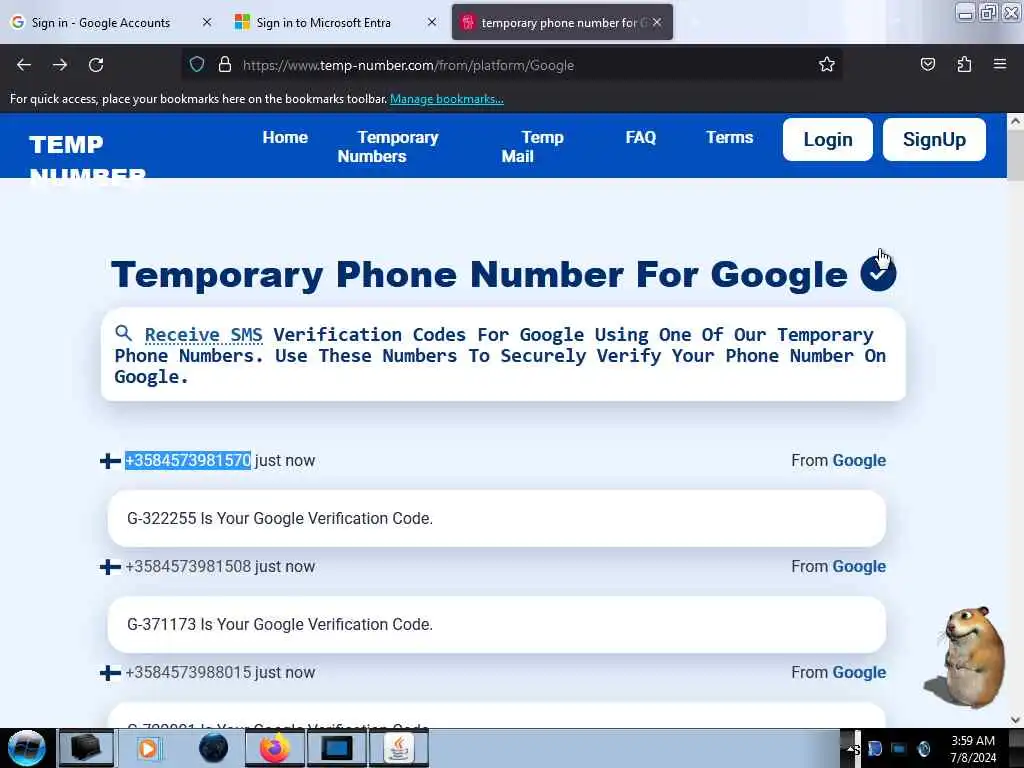The image size is (1024, 768).
Task: Bookmark this page with the star icon
Action: pos(827,64)
